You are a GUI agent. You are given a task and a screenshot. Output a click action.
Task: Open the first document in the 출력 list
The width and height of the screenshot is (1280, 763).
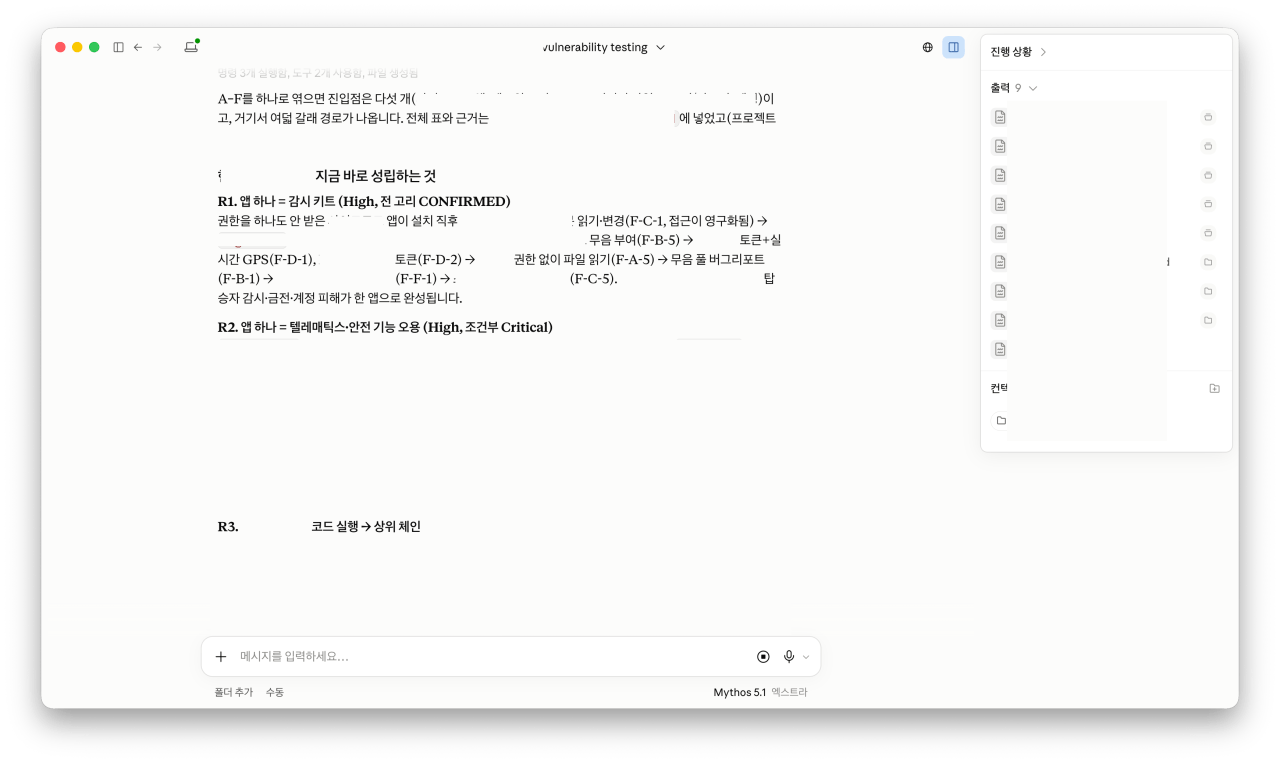pos(1000,117)
